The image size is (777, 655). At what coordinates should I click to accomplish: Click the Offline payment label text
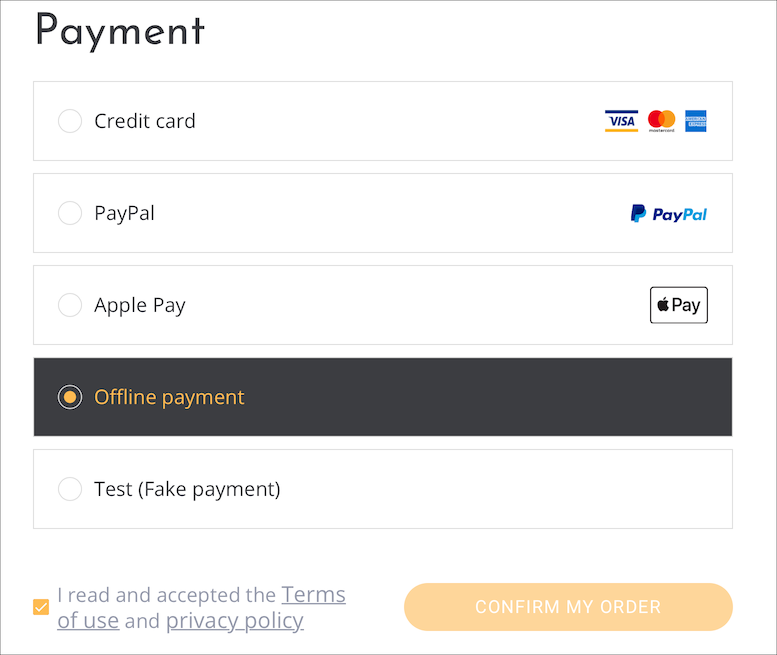pos(169,397)
